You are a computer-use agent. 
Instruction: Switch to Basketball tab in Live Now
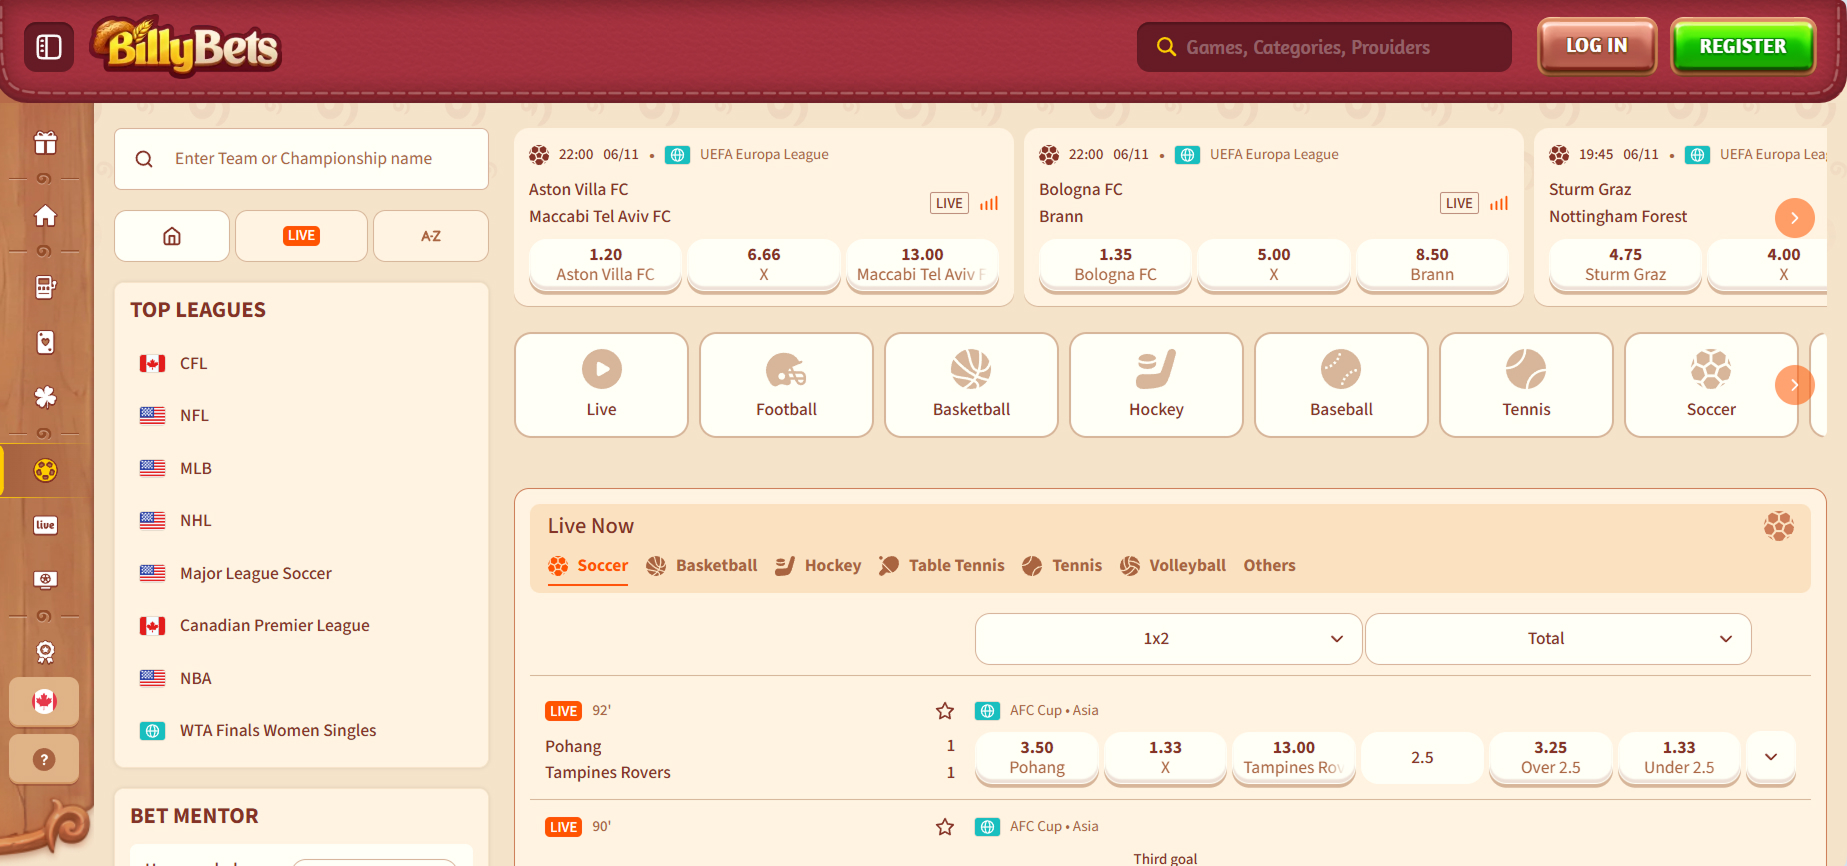[702, 566]
